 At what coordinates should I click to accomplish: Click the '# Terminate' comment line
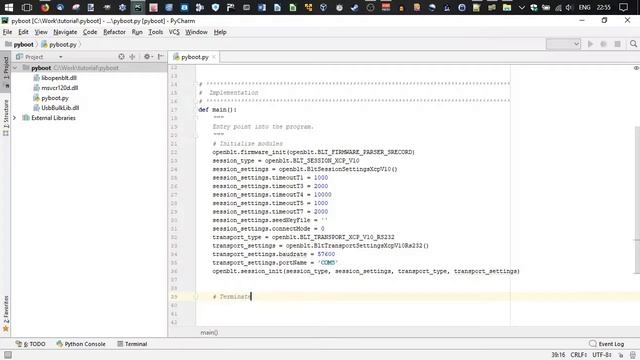[x=231, y=297]
